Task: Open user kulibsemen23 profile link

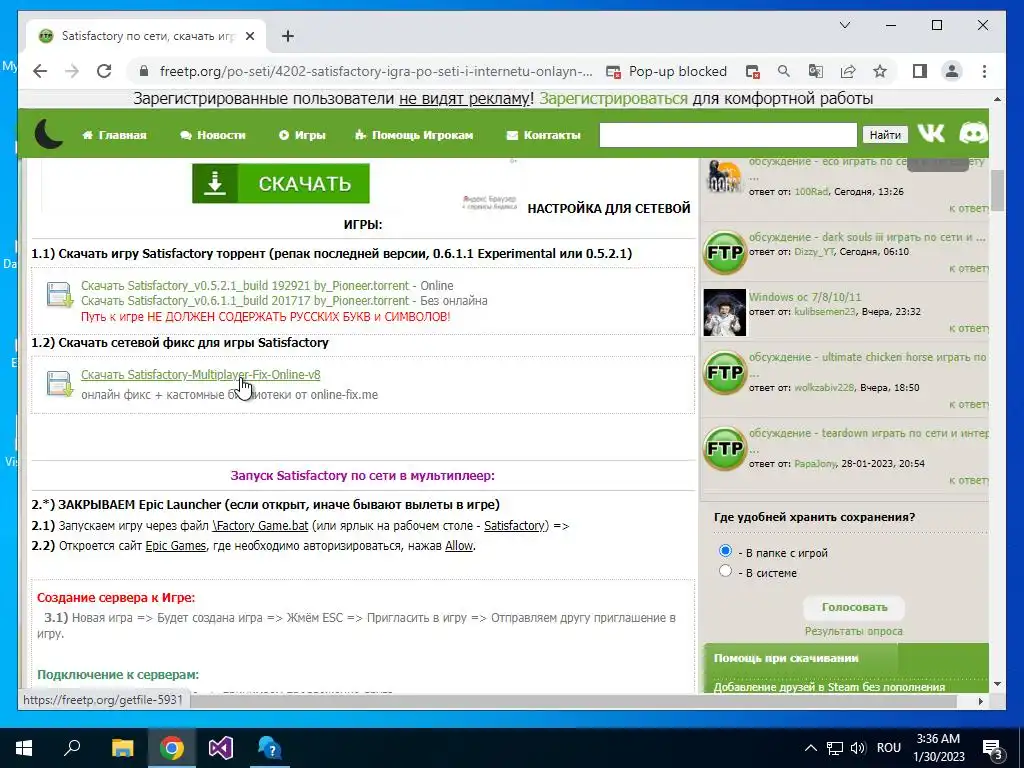Action: pyautogui.click(x=825, y=312)
